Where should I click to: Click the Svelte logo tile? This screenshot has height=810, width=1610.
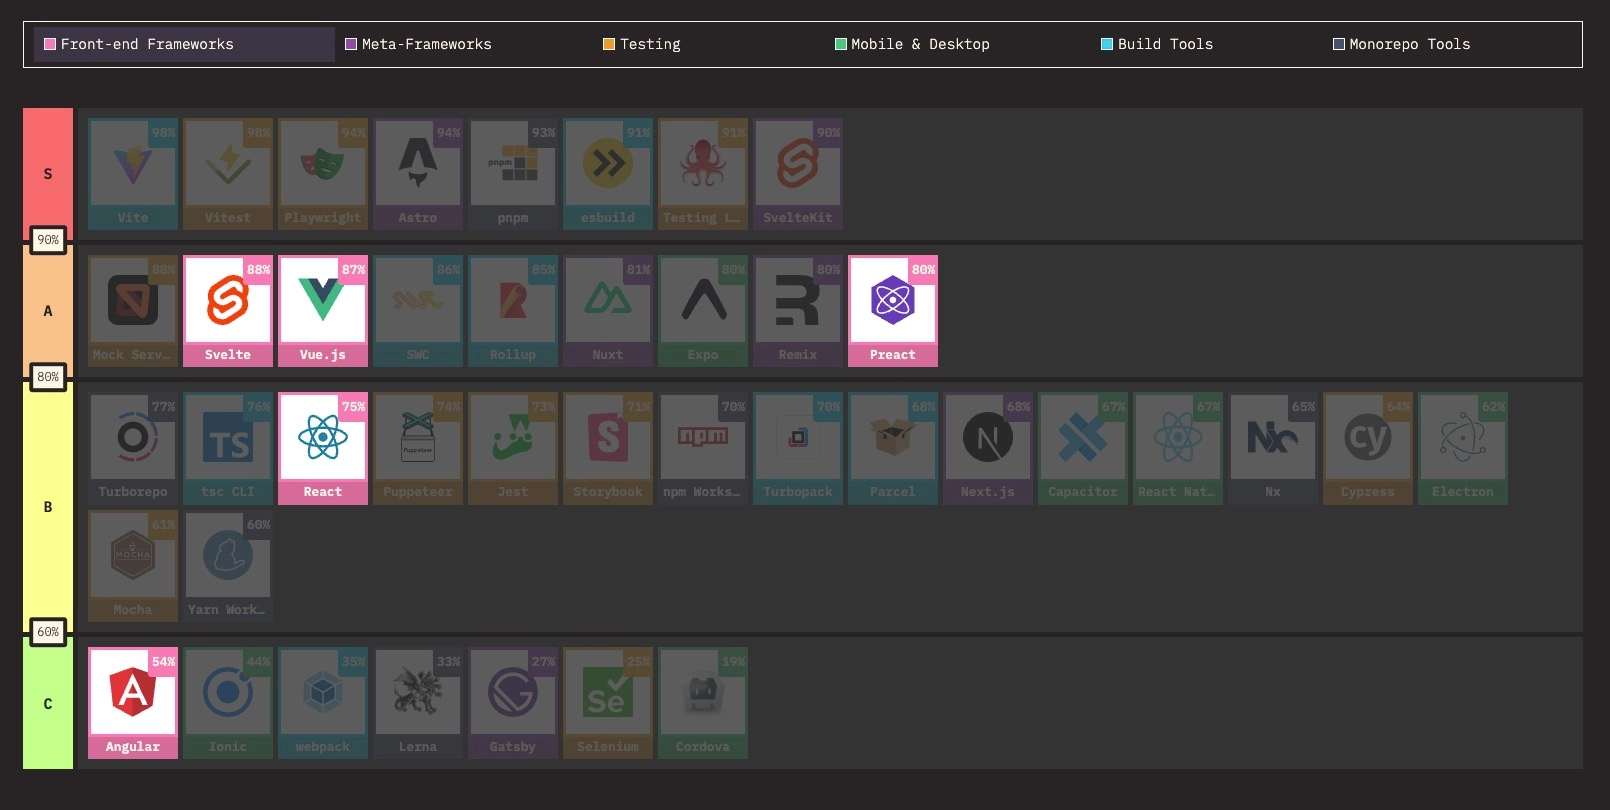(x=227, y=310)
